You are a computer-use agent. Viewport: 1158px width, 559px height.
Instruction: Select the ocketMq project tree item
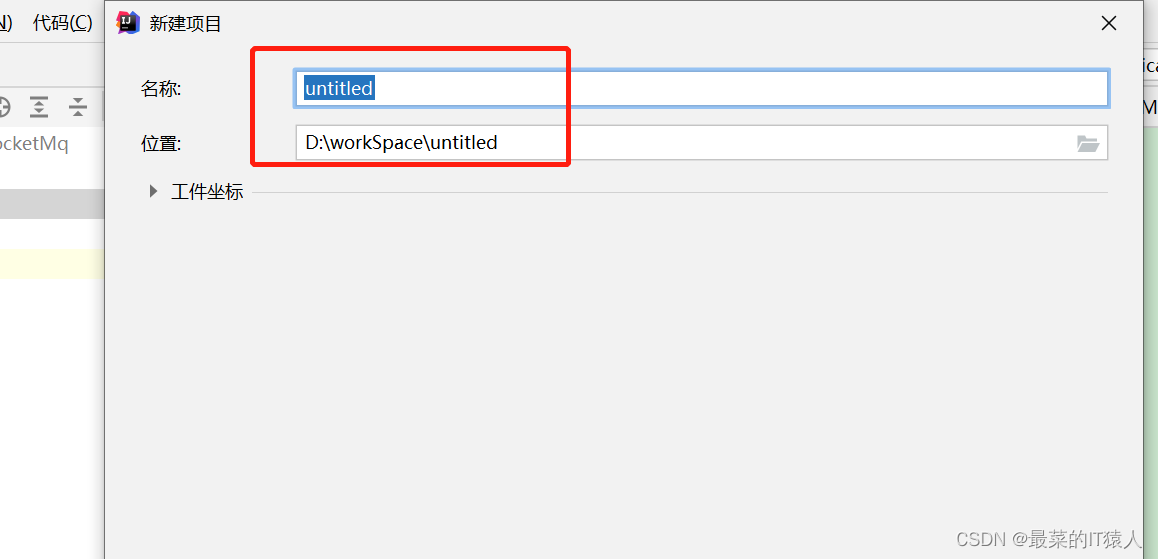[x=35, y=143]
